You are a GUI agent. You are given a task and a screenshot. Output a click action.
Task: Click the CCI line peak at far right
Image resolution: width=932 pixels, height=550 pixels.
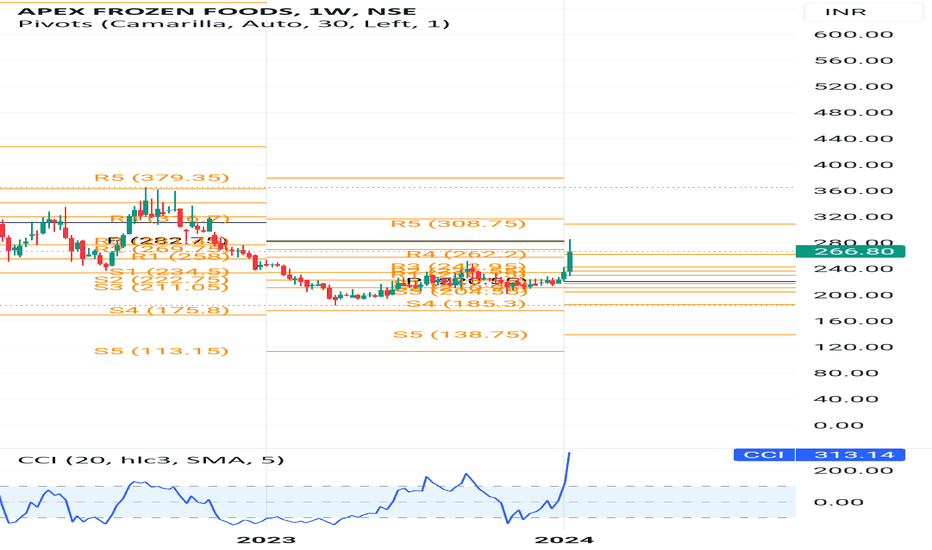click(x=569, y=454)
